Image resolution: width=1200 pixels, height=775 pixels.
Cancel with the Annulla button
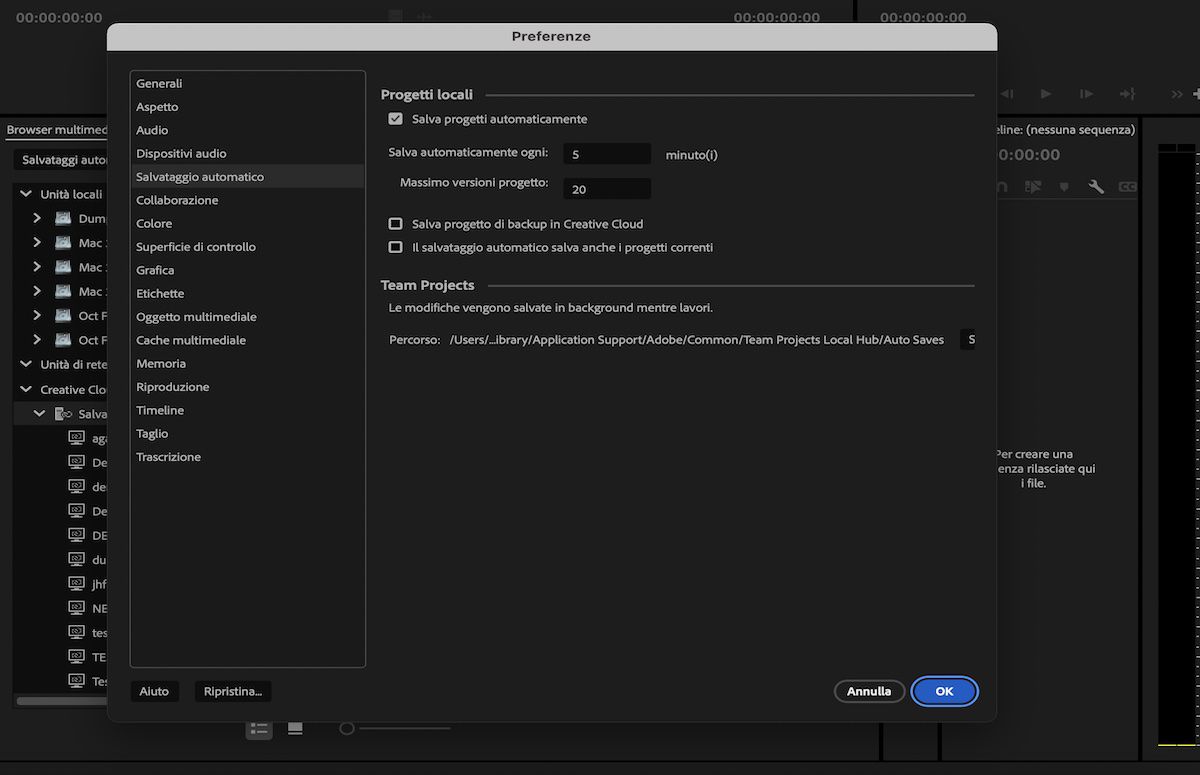pyautogui.click(x=869, y=691)
